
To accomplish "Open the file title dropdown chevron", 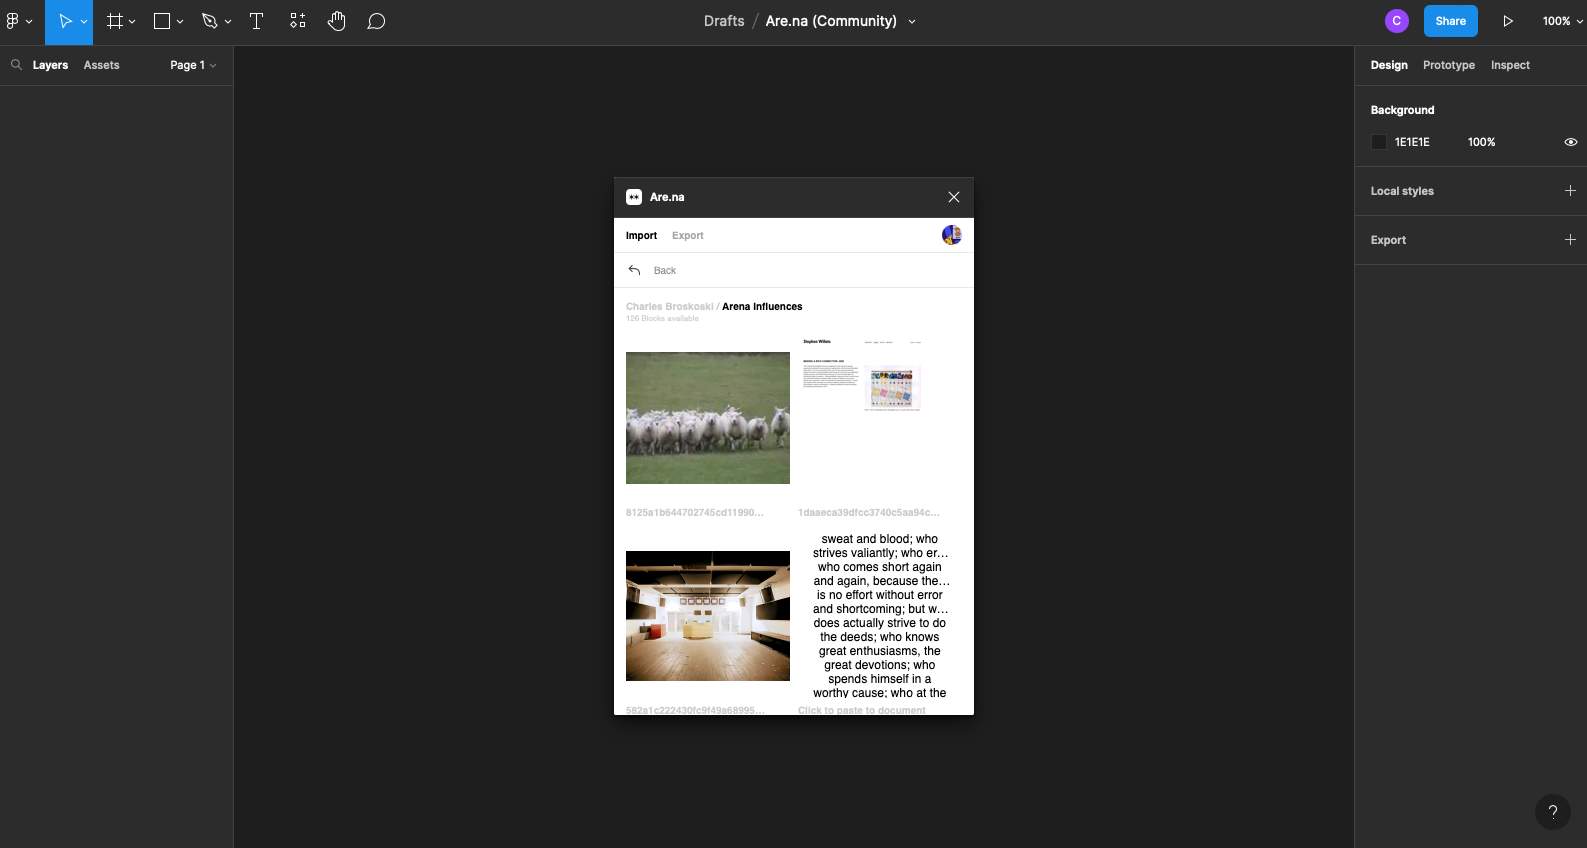I will (912, 21).
